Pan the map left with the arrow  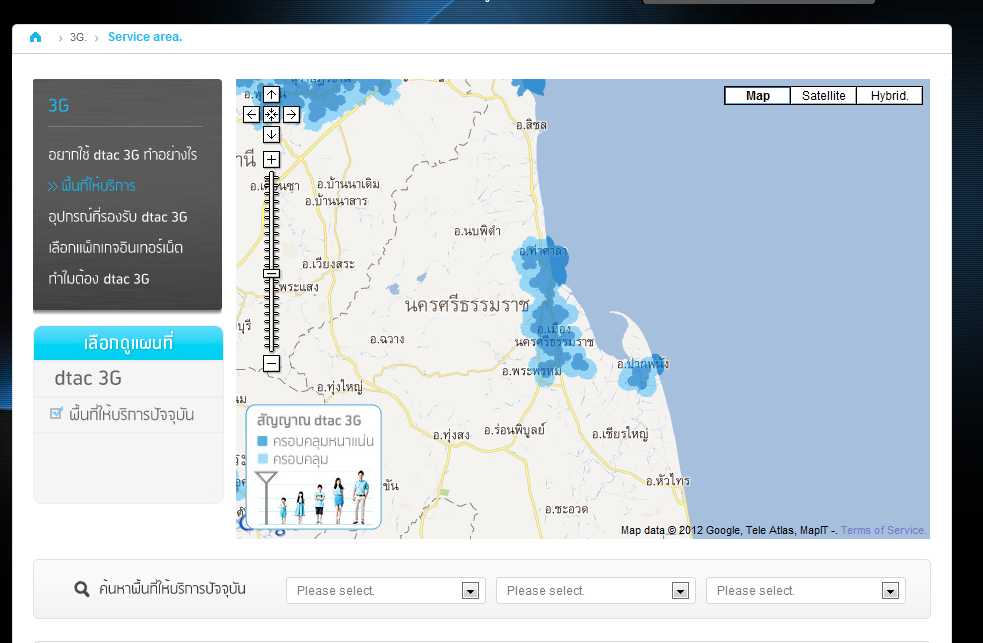(x=251, y=114)
